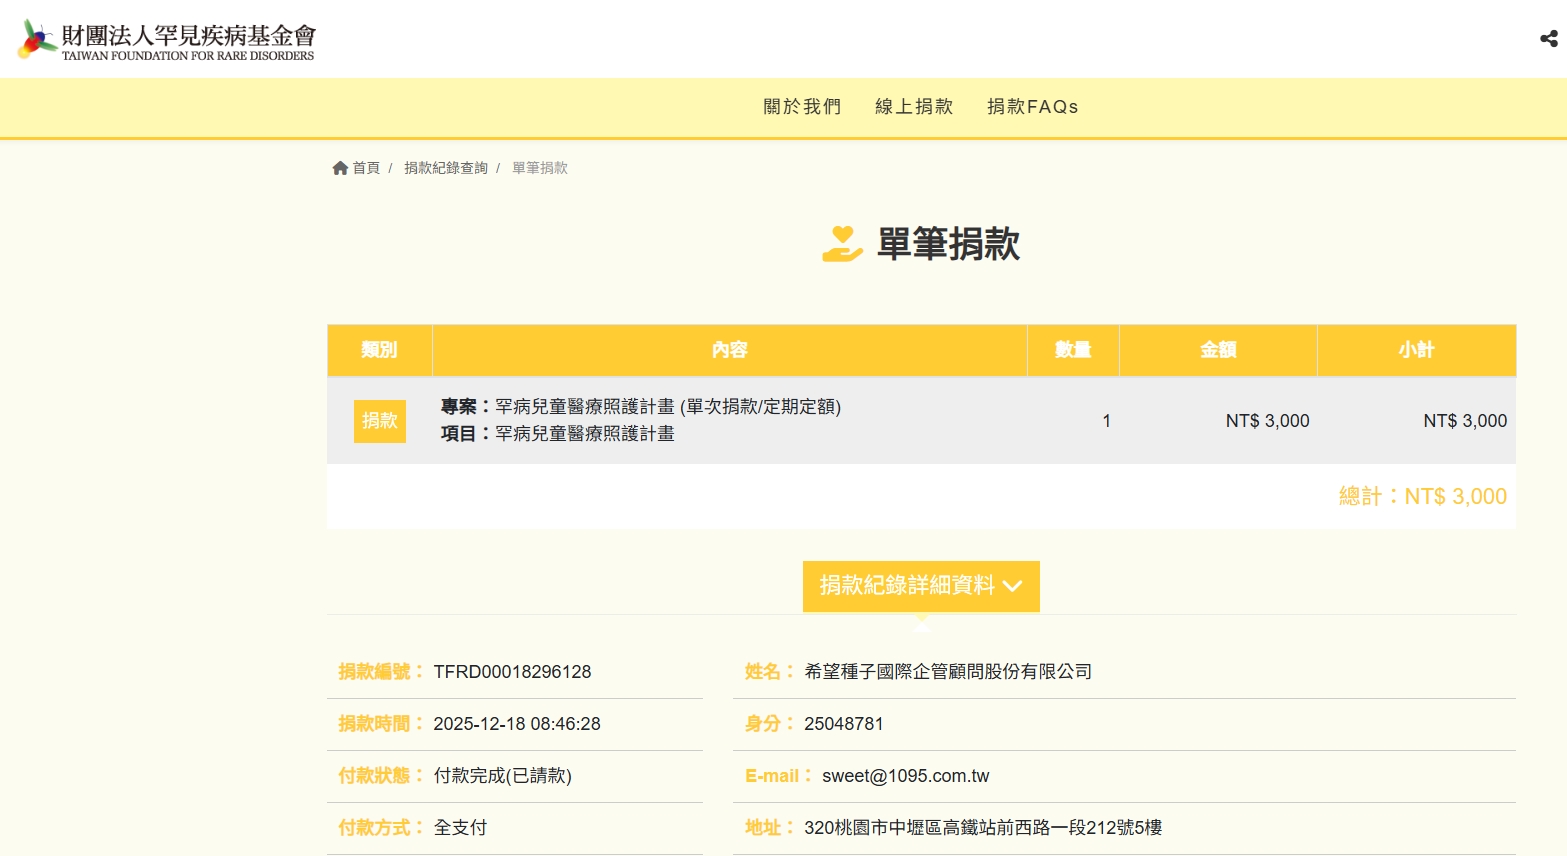
Task: Click the 小計 column header
Action: point(1416,350)
